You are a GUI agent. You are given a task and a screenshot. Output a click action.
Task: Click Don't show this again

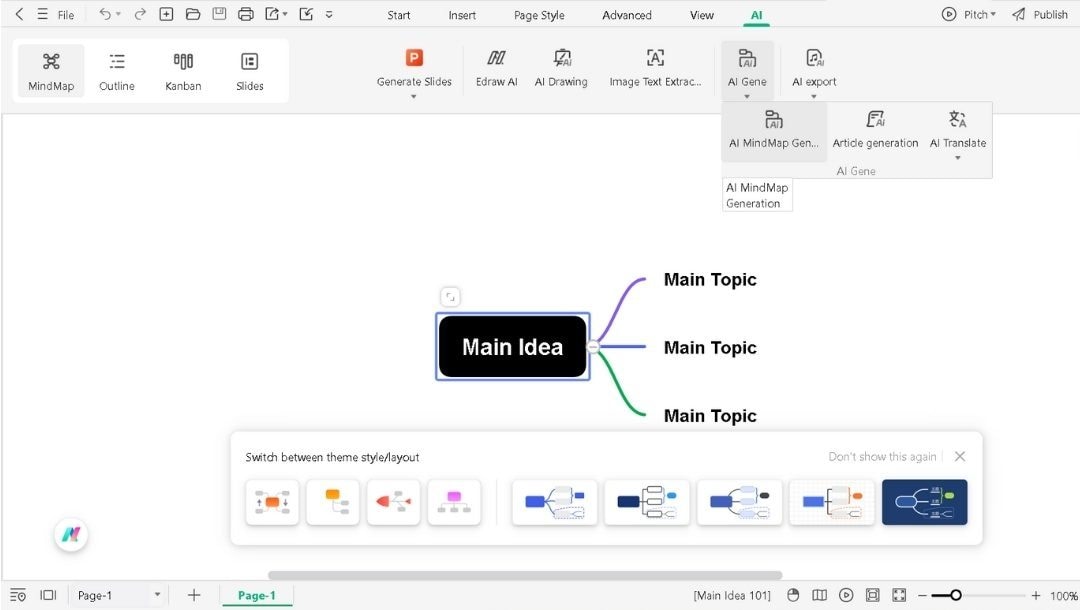pos(881,456)
